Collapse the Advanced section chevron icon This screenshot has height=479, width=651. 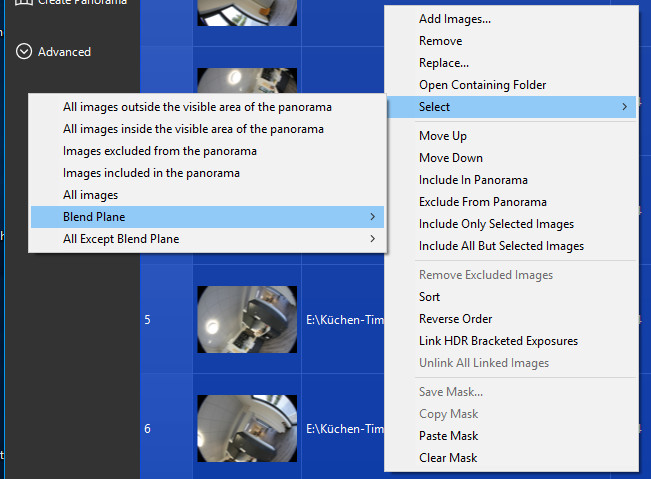[24, 52]
